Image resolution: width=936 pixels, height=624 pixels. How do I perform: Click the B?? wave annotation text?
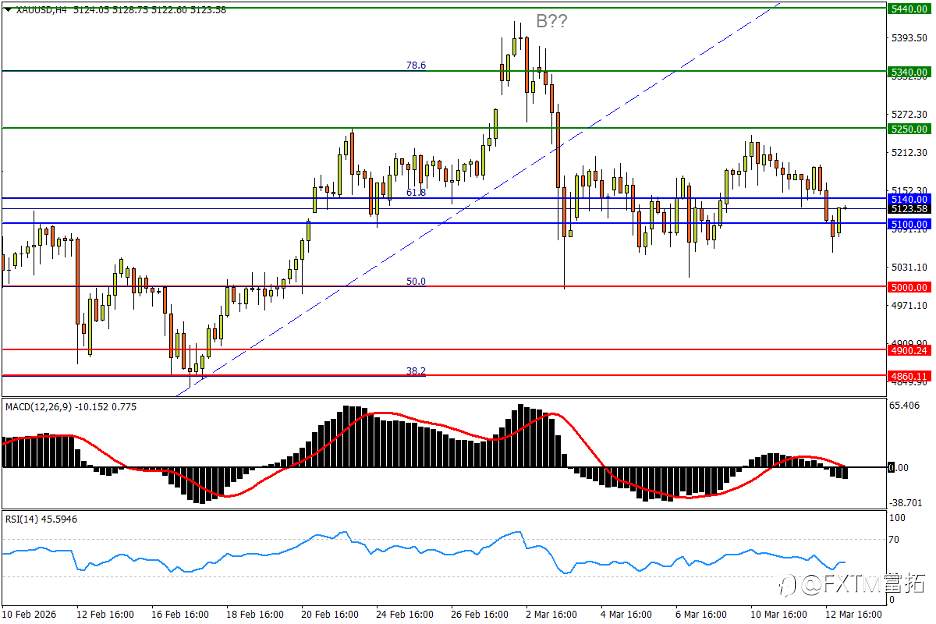pyautogui.click(x=552, y=21)
